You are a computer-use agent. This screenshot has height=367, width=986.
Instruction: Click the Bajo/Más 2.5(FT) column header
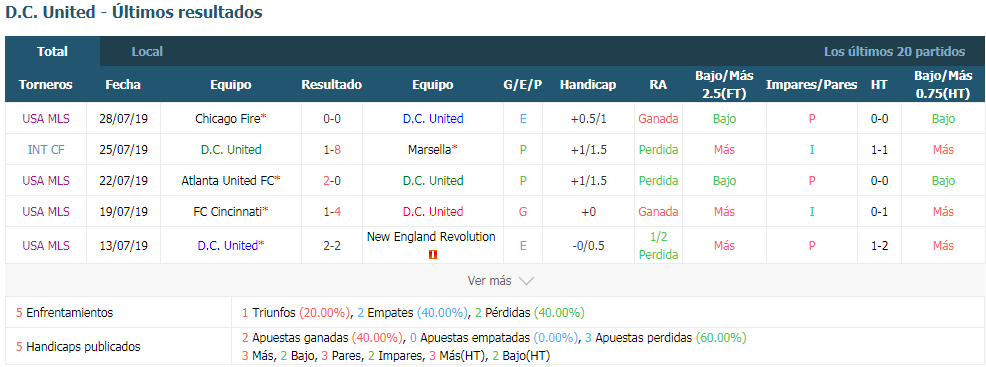pyautogui.click(x=724, y=84)
